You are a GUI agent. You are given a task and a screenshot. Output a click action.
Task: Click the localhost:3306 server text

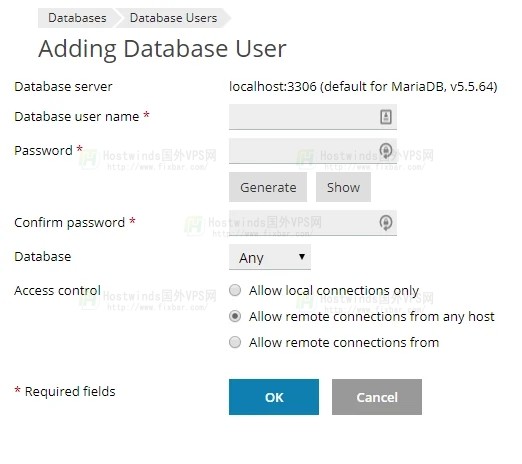[363, 87]
